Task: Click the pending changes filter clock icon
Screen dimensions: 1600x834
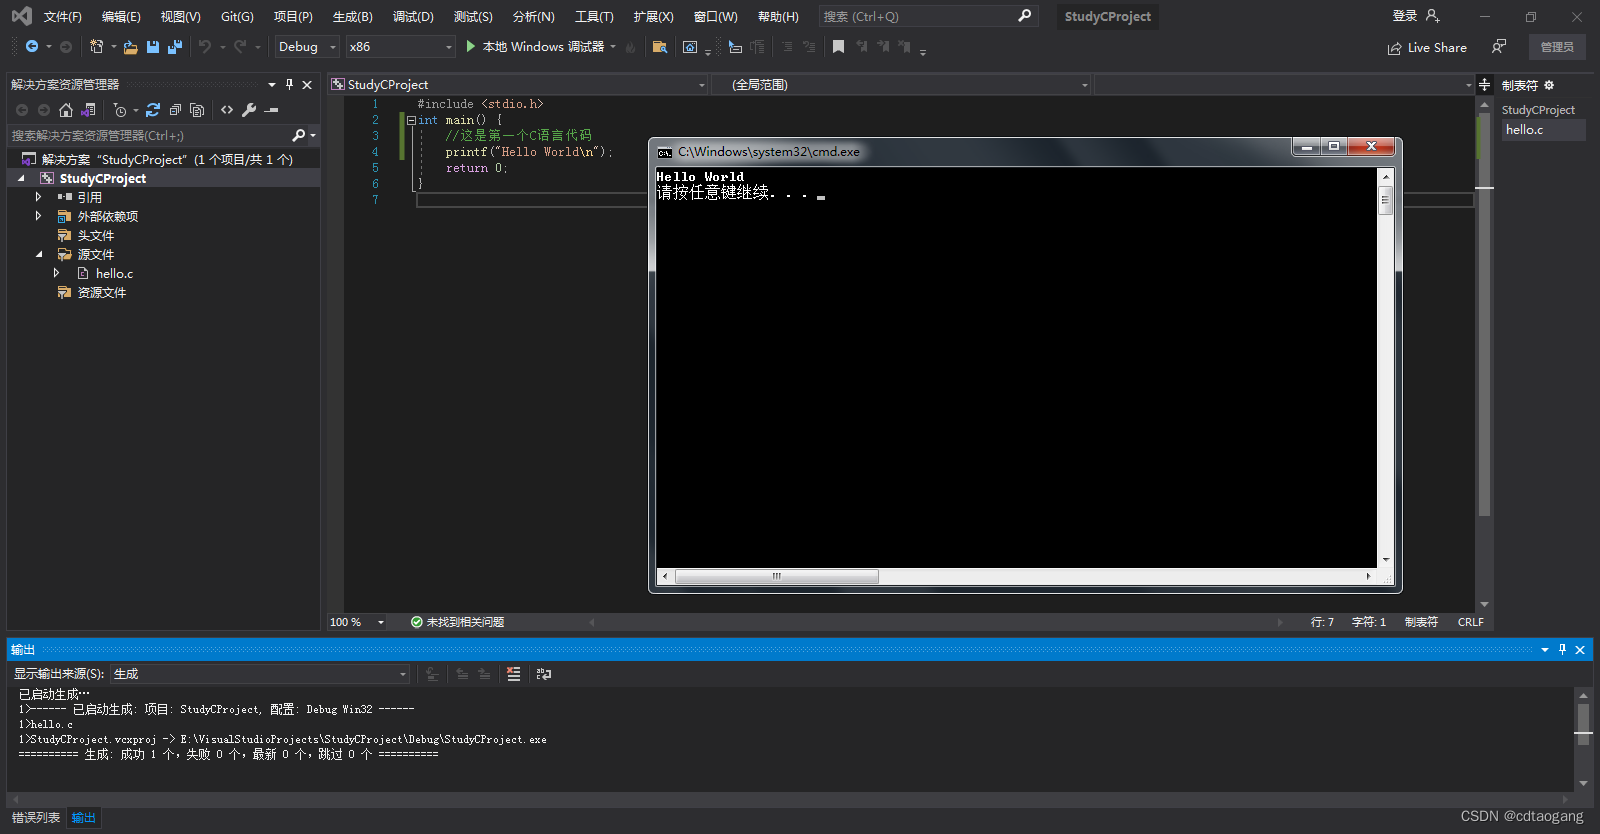Action: (120, 110)
